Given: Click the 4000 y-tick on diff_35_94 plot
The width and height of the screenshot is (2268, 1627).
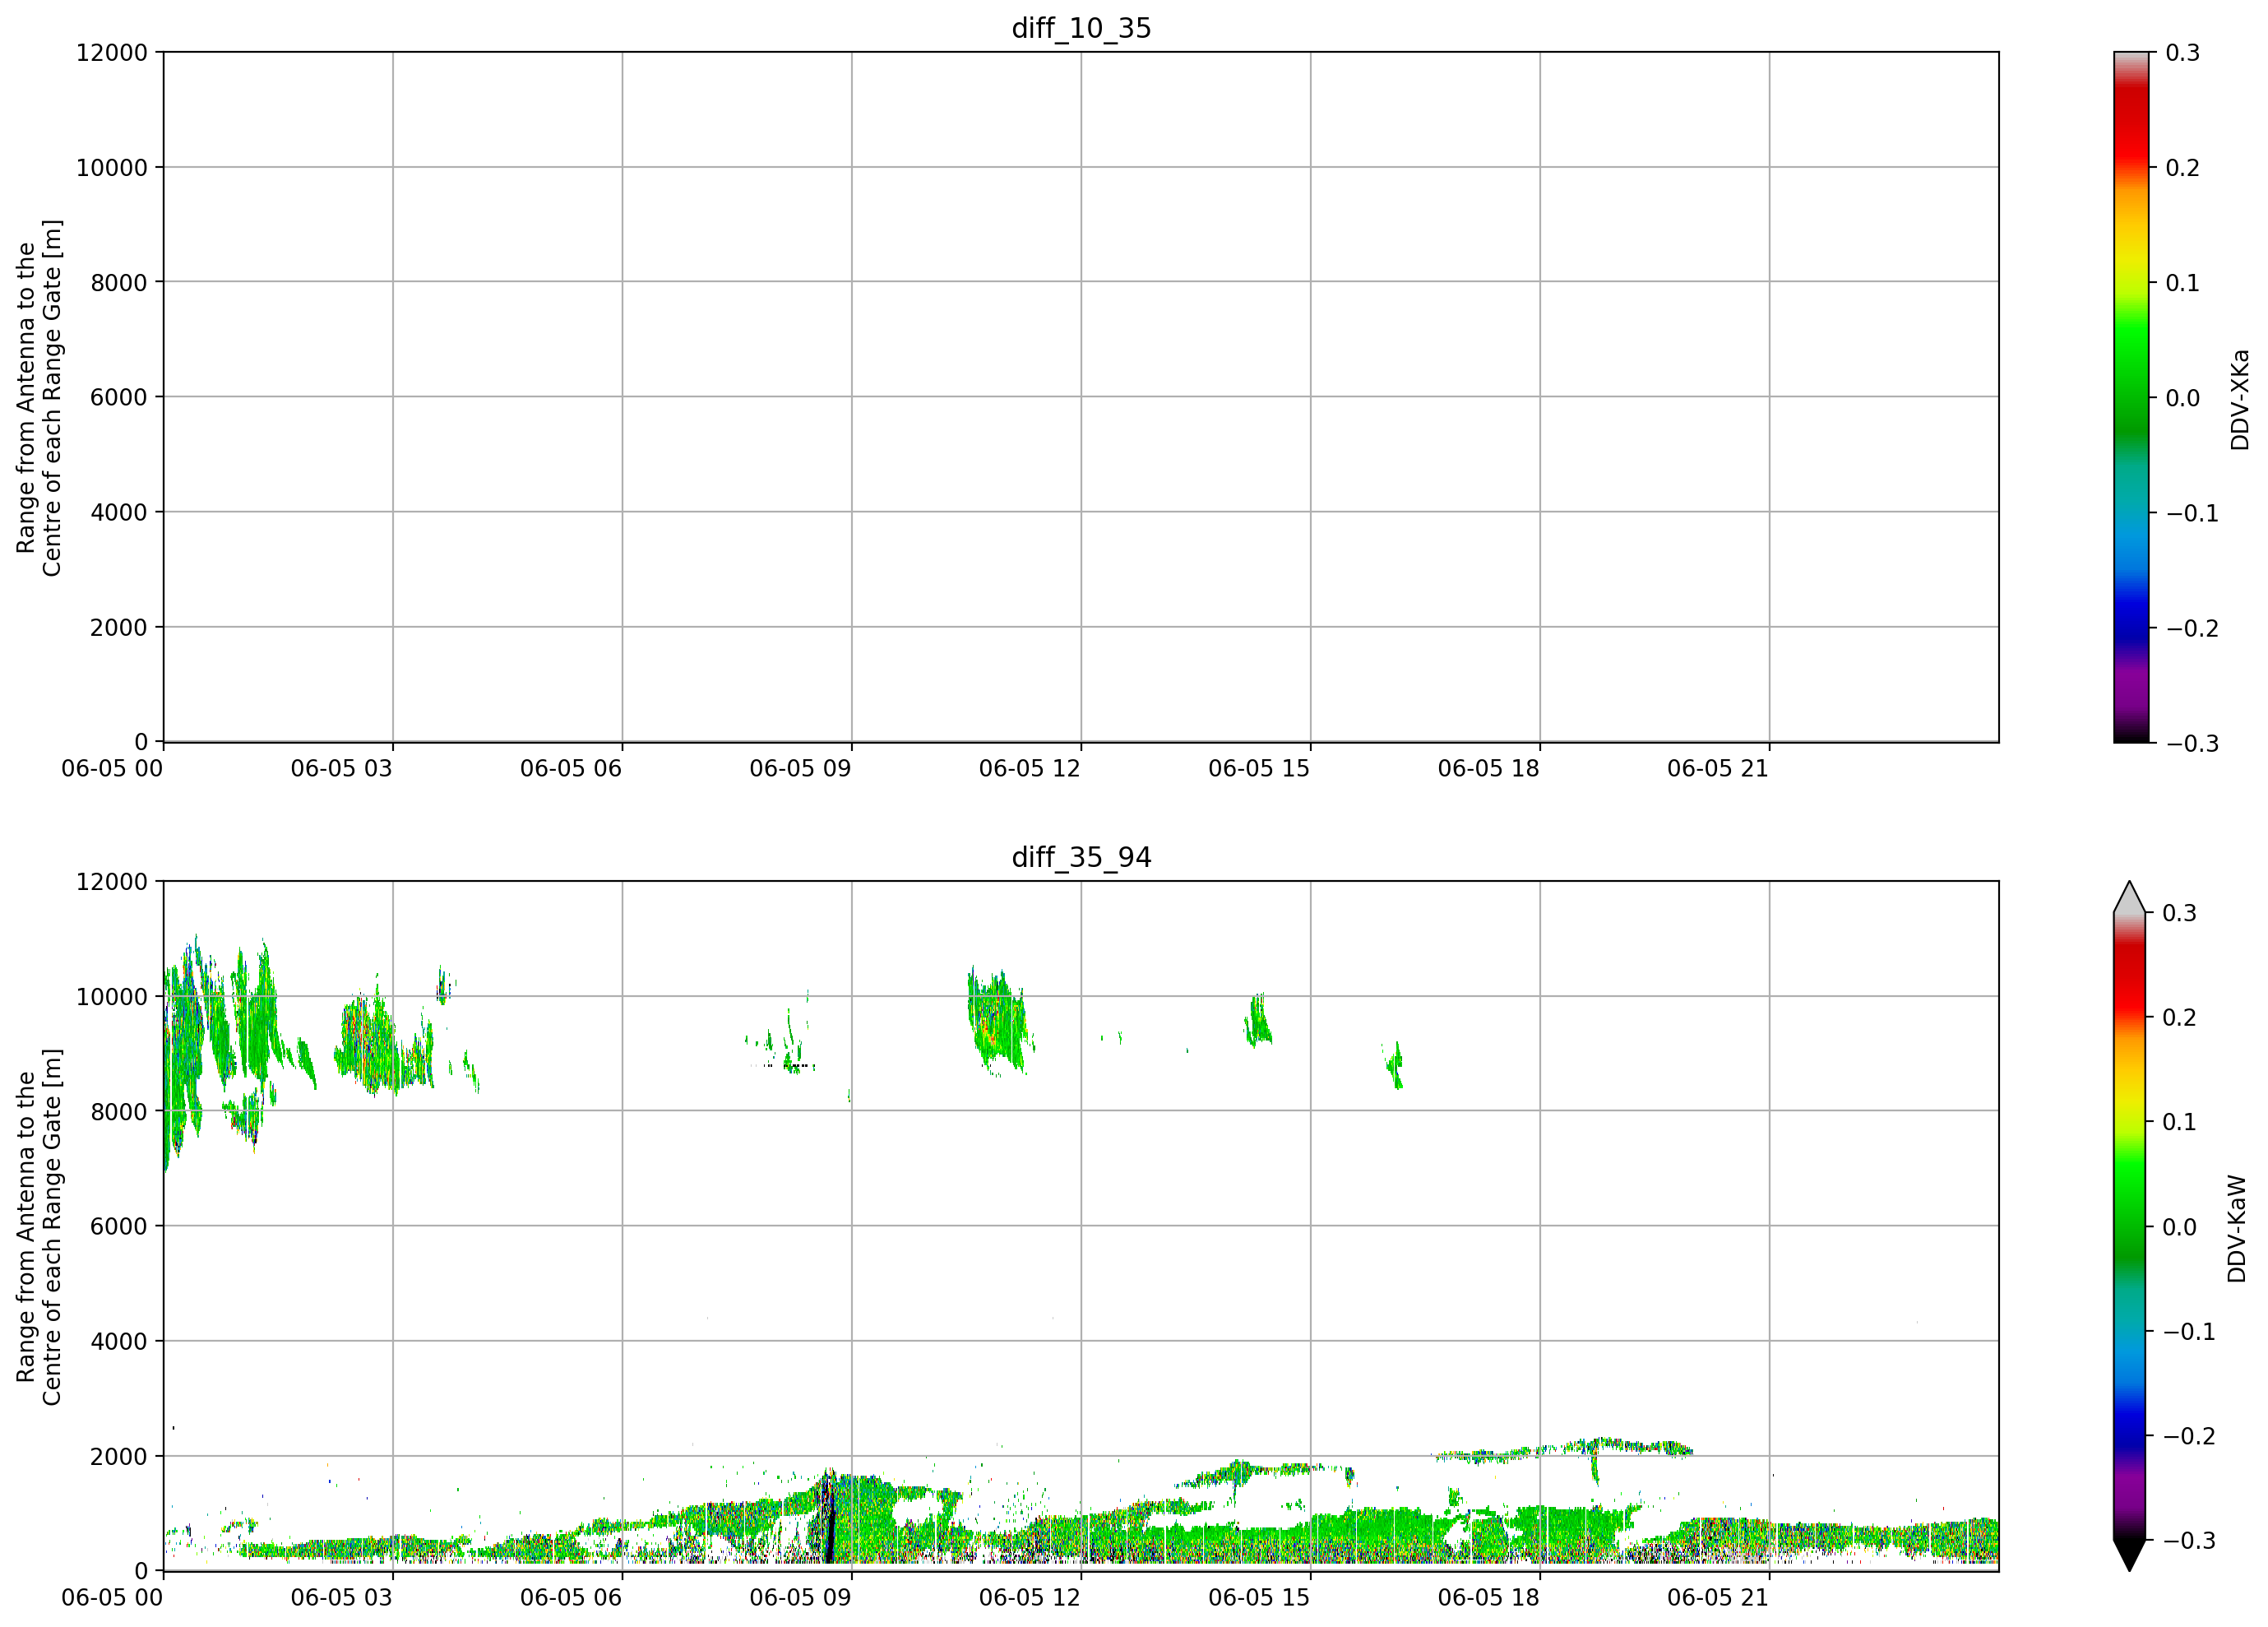Looking at the screenshot, I should 119,1342.
